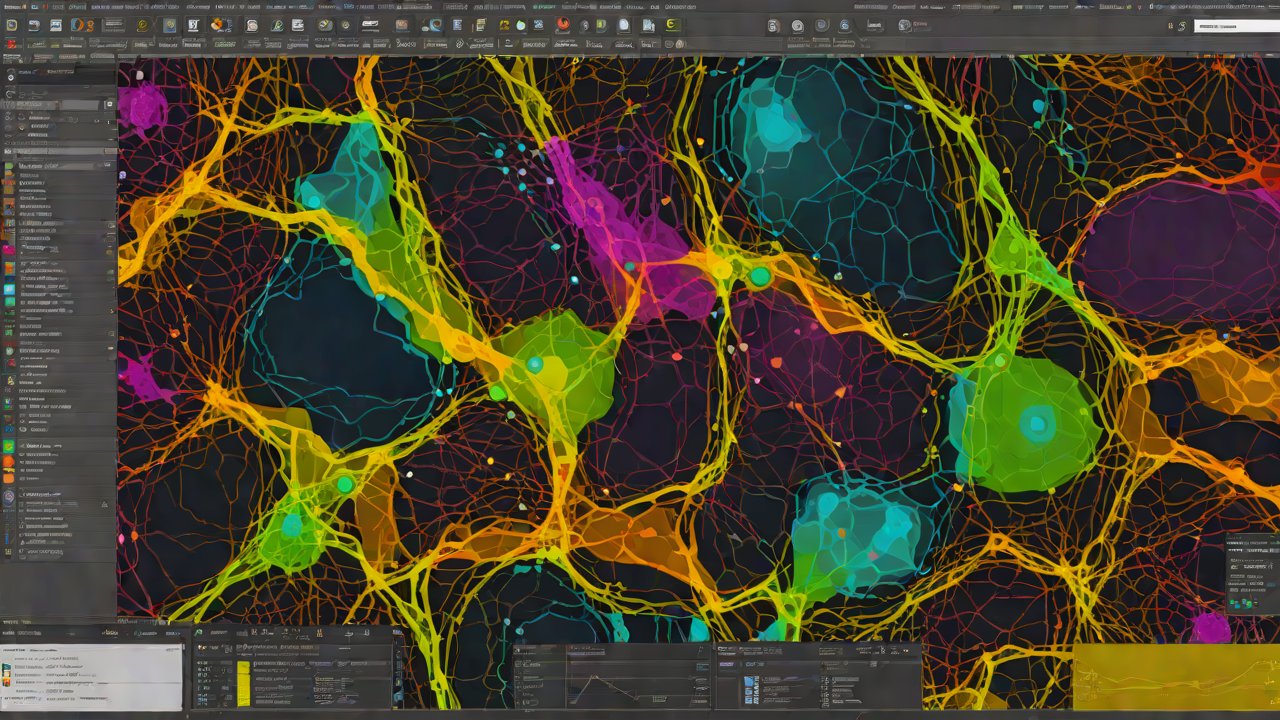Toggle the teal squares in small right panel
Image resolution: width=1280 pixels, height=720 pixels.
pos(1241,603)
